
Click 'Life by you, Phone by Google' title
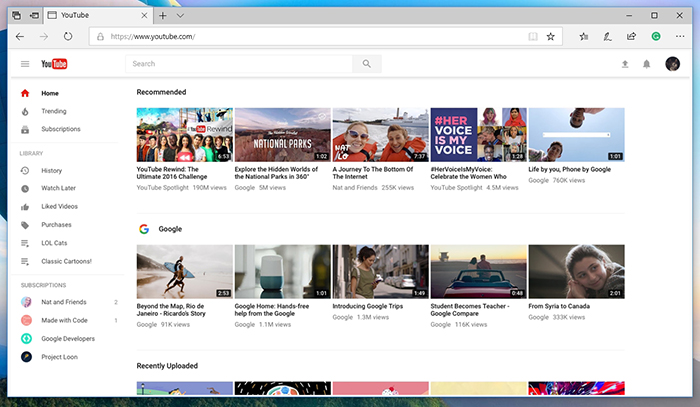[570, 170]
